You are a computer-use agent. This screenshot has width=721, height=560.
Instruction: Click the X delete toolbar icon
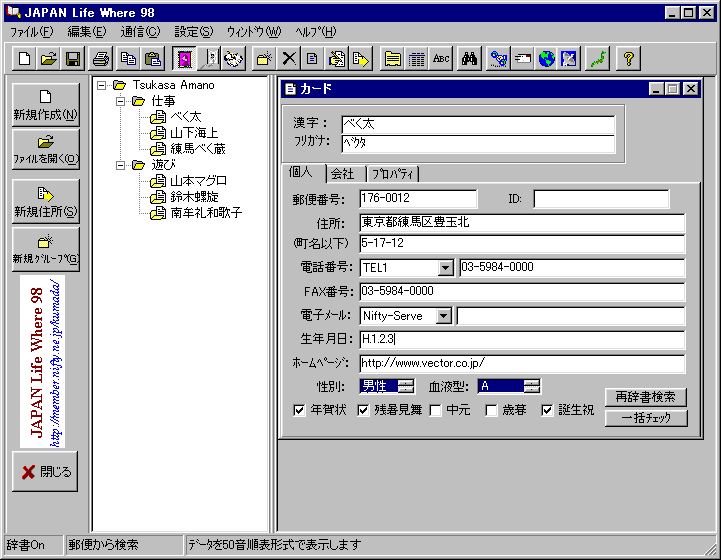[289, 59]
